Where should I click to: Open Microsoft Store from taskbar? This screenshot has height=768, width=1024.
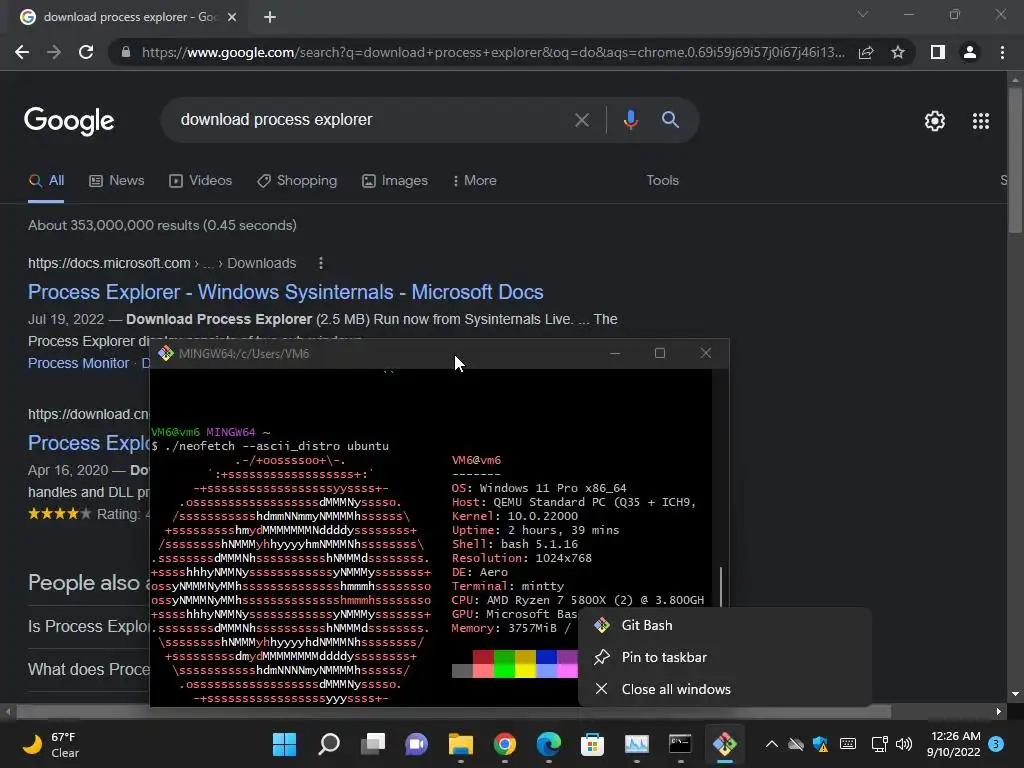pyautogui.click(x=592, y=744)
